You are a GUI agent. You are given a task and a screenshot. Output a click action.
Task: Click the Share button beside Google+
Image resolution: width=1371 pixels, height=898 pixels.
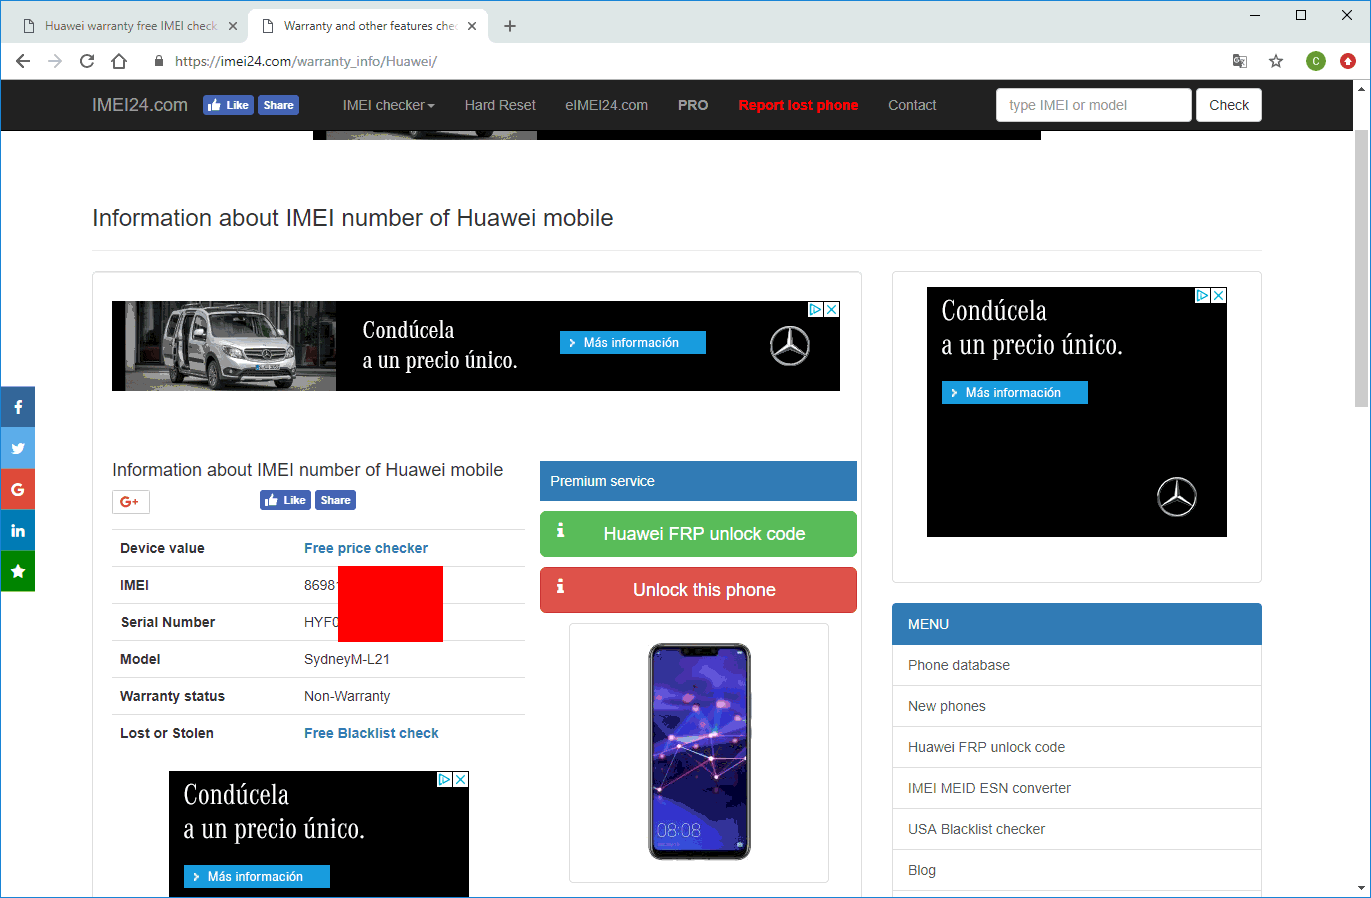336,500
